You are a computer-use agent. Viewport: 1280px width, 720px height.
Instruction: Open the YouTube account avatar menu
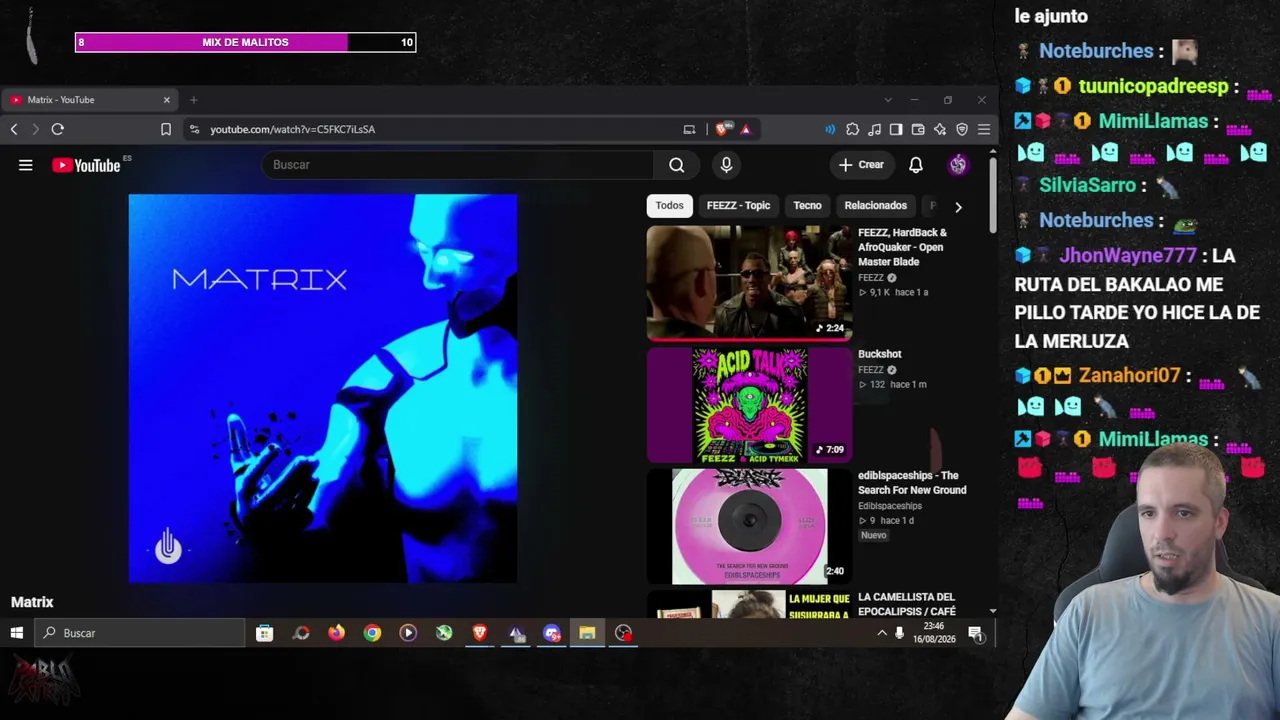pos(958,165)
